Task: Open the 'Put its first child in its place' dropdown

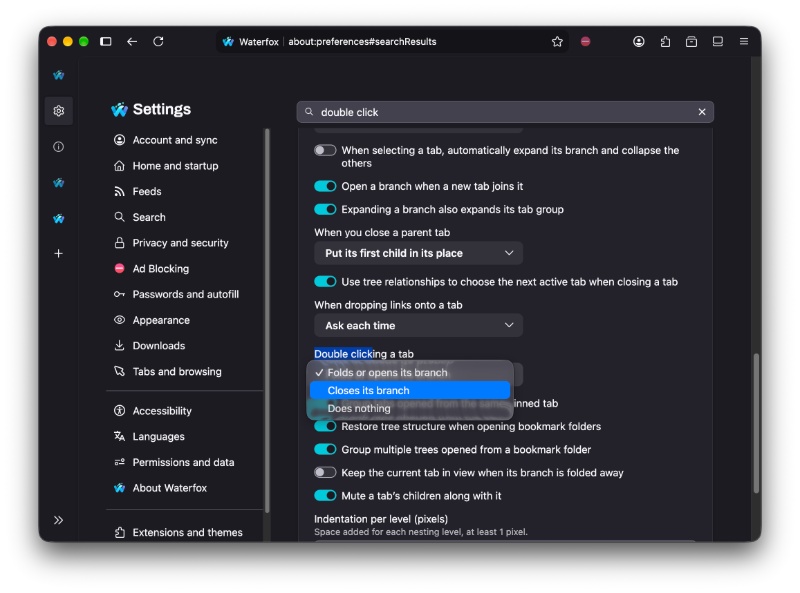Action: (x=418, y=253)
